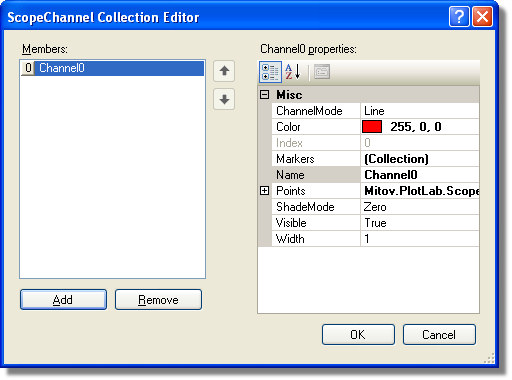Select the Name property label
Screen dimensions: 512x380
[290, 175]
